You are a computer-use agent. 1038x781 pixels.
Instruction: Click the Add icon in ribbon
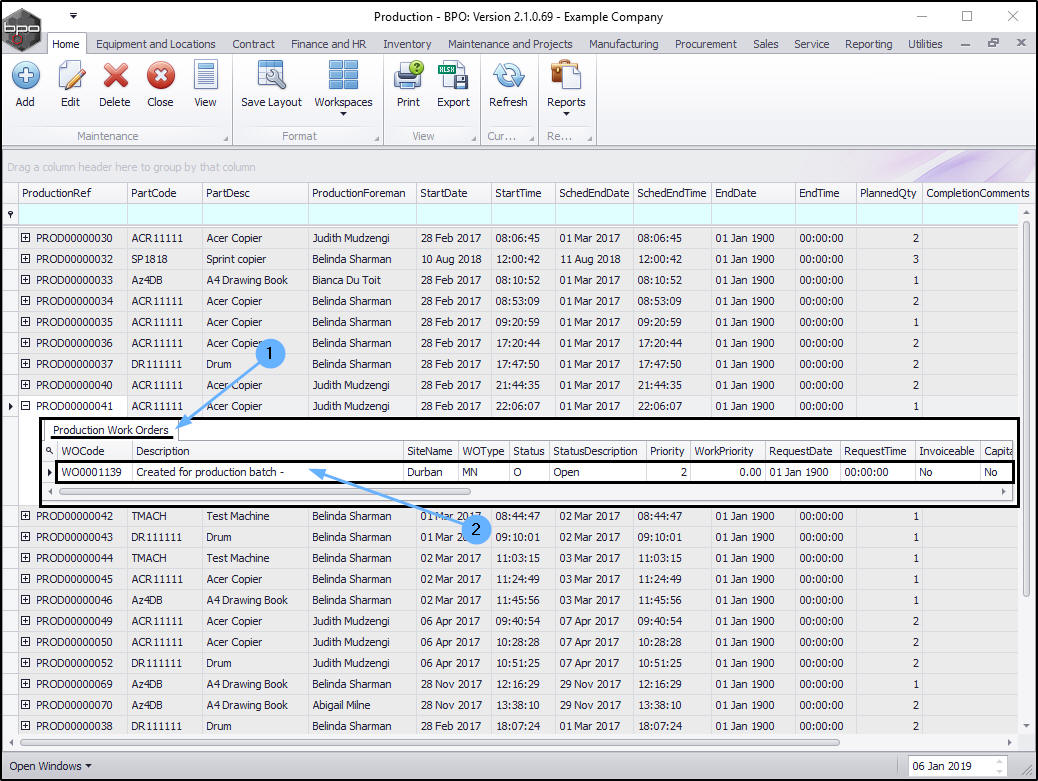(25, 84)
